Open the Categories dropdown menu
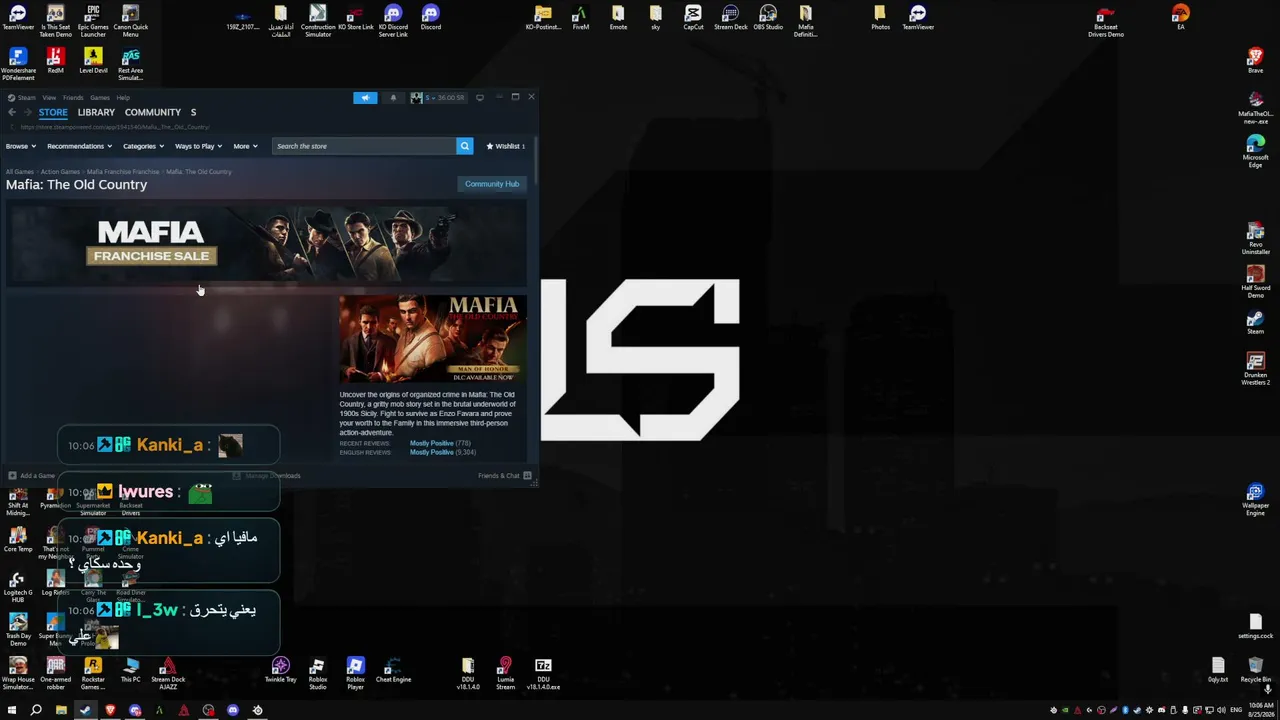Viewport: 1280px width, 720px height. [x=143, y=146]
